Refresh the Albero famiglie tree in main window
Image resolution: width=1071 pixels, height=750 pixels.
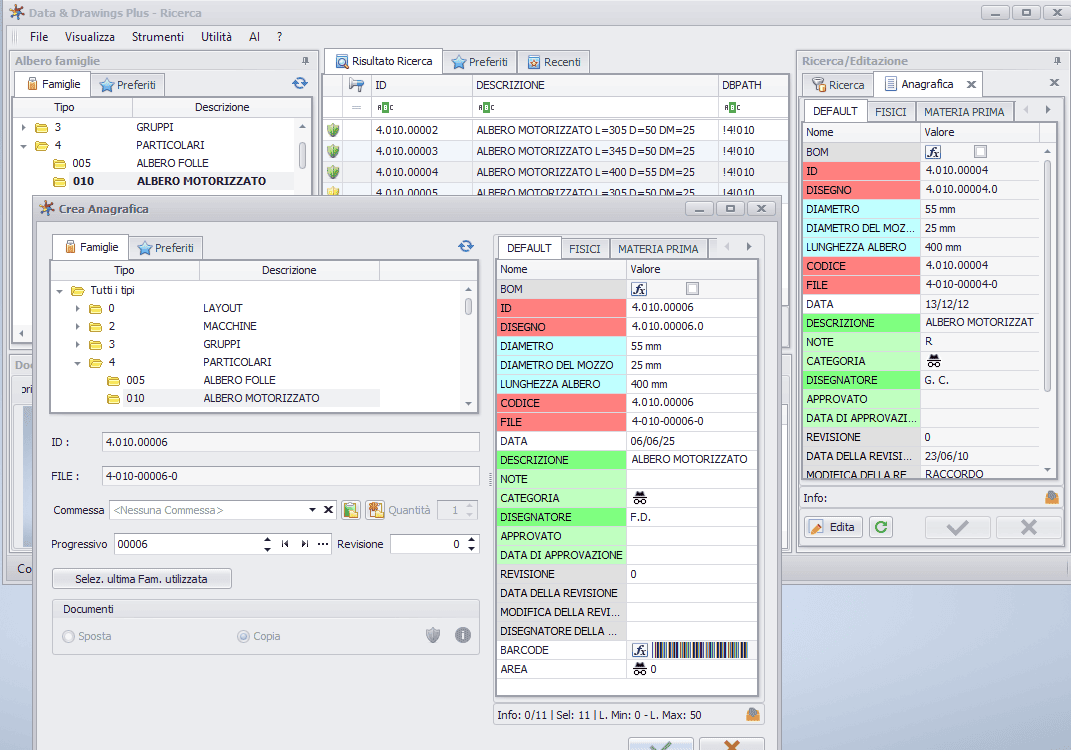[300, 83]
